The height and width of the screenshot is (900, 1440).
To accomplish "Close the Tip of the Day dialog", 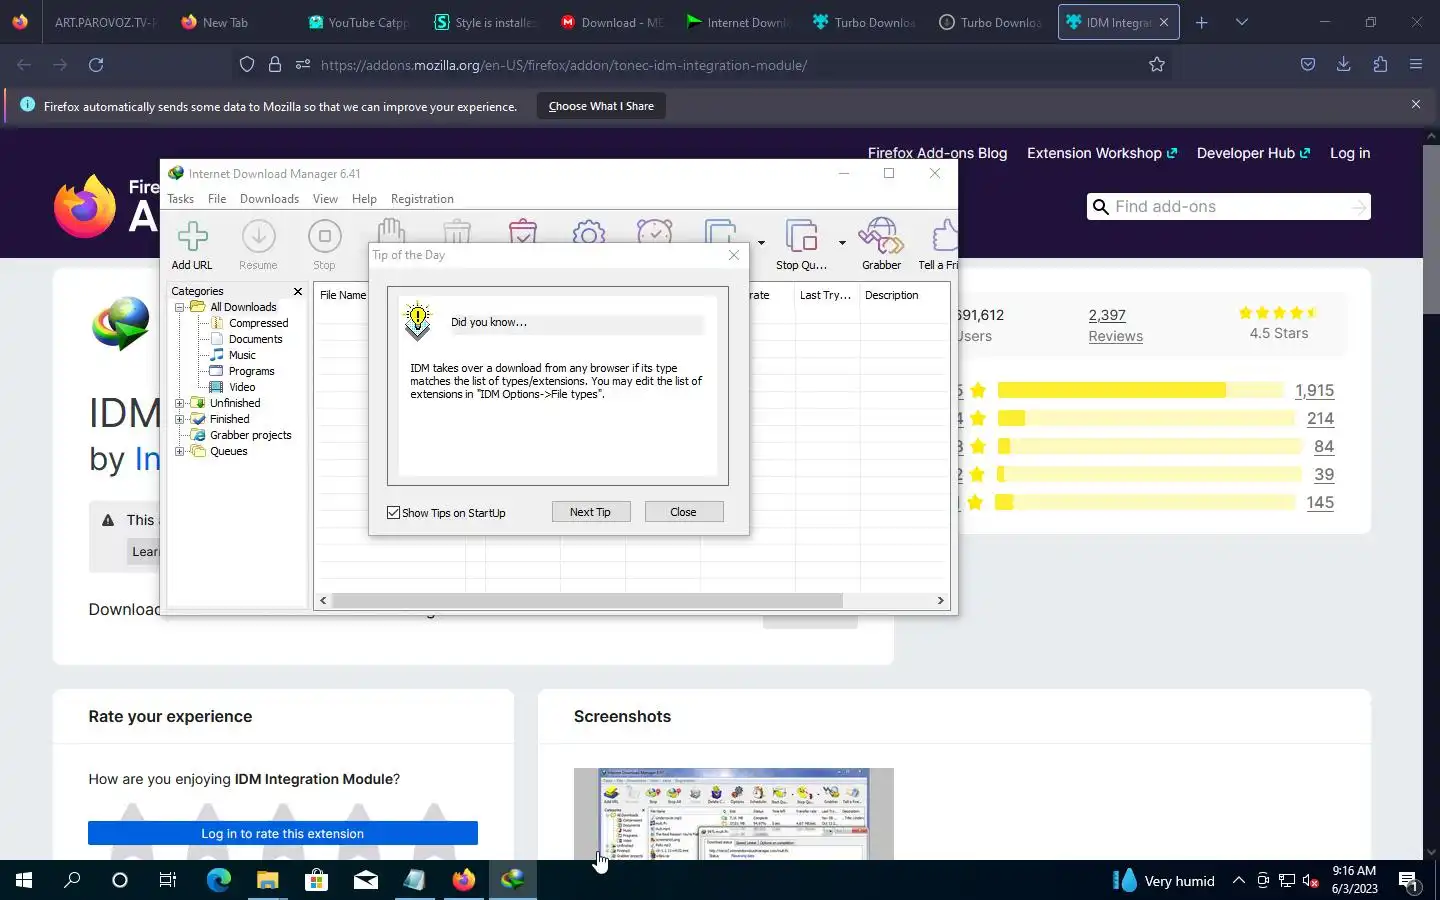I will 734,255.
